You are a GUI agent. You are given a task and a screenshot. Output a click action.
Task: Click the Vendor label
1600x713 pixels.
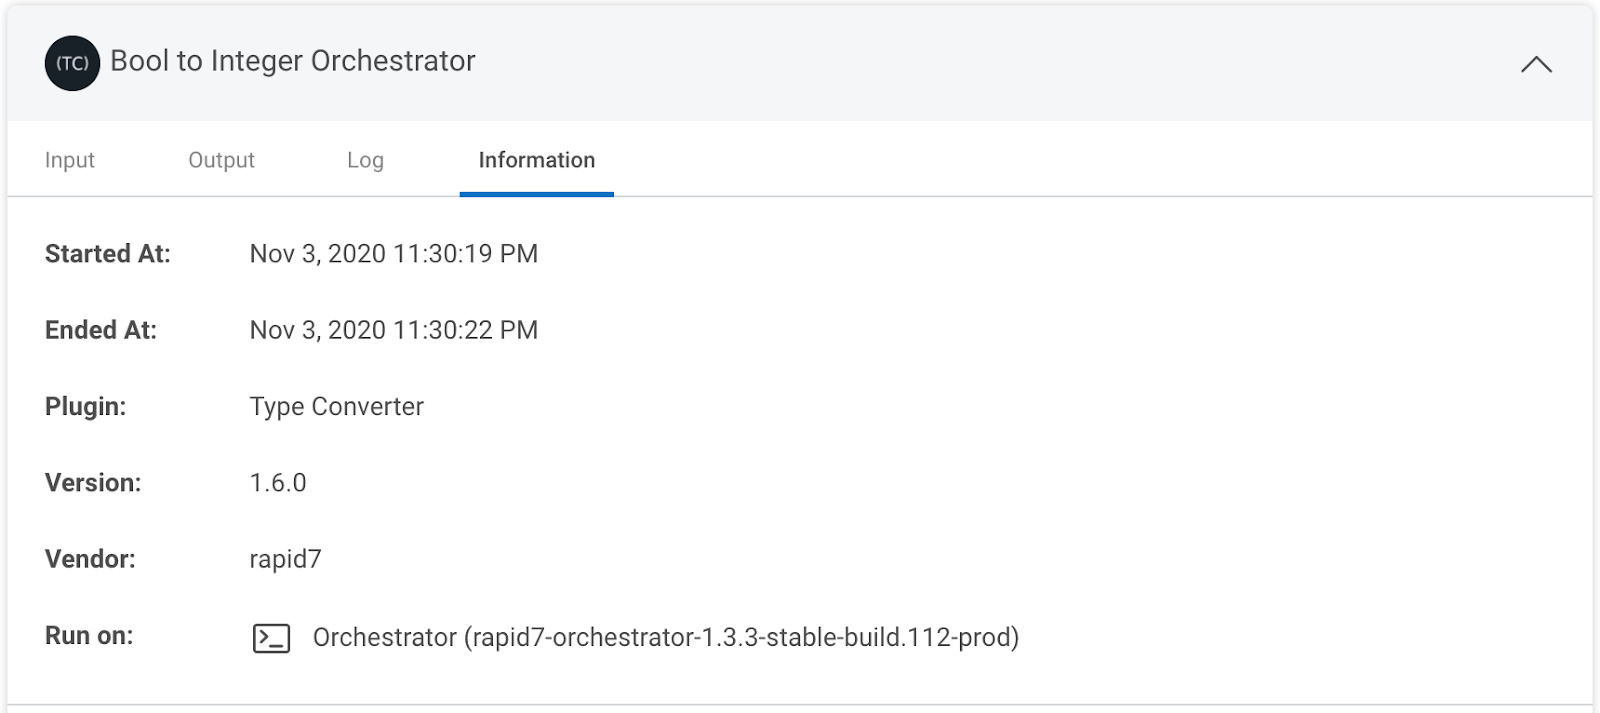(89, 559)
